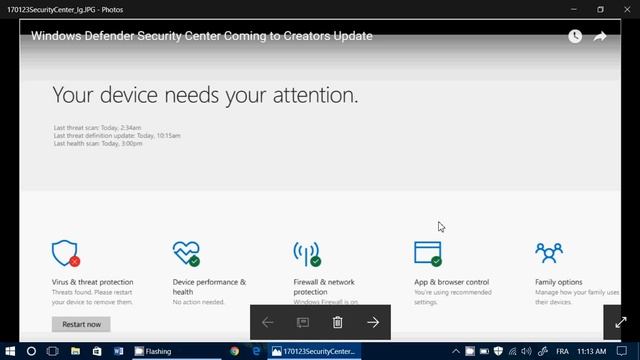Click the Firewall & network protection label
Viewport: 640px width, 360px height.
click(x=324, y=287)
